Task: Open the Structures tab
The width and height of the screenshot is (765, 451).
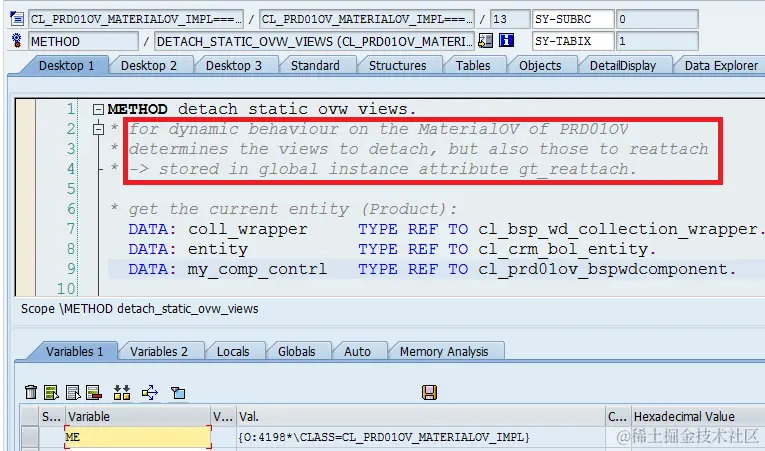Action: click(397, 65)
